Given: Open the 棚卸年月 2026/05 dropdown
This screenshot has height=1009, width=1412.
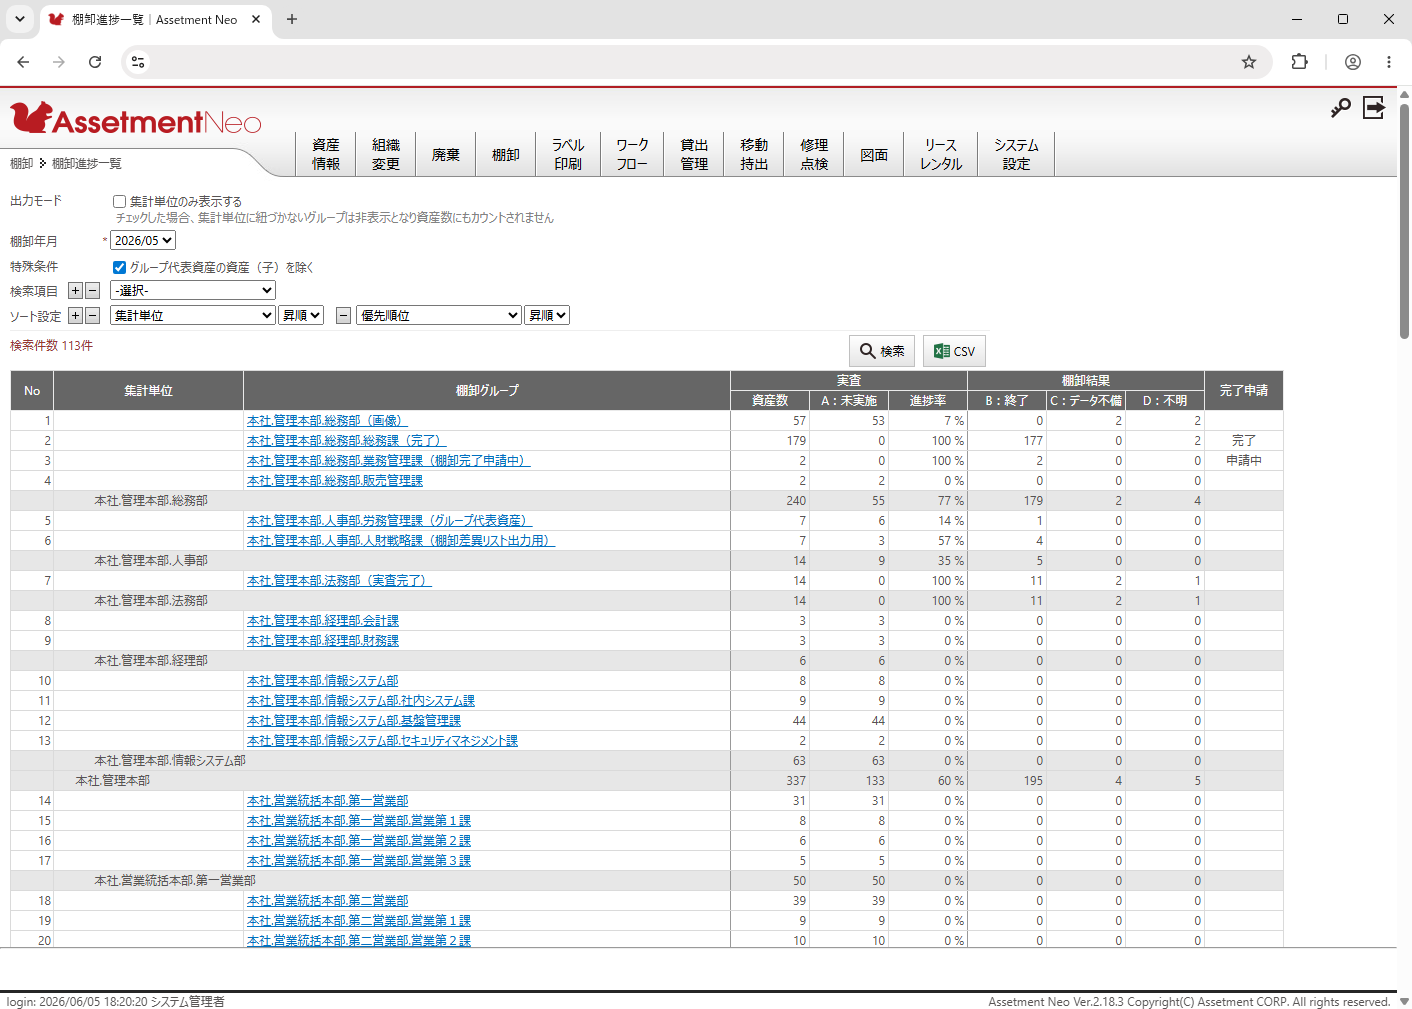Looking at the screenshot, I should click(x=143, y=241).
